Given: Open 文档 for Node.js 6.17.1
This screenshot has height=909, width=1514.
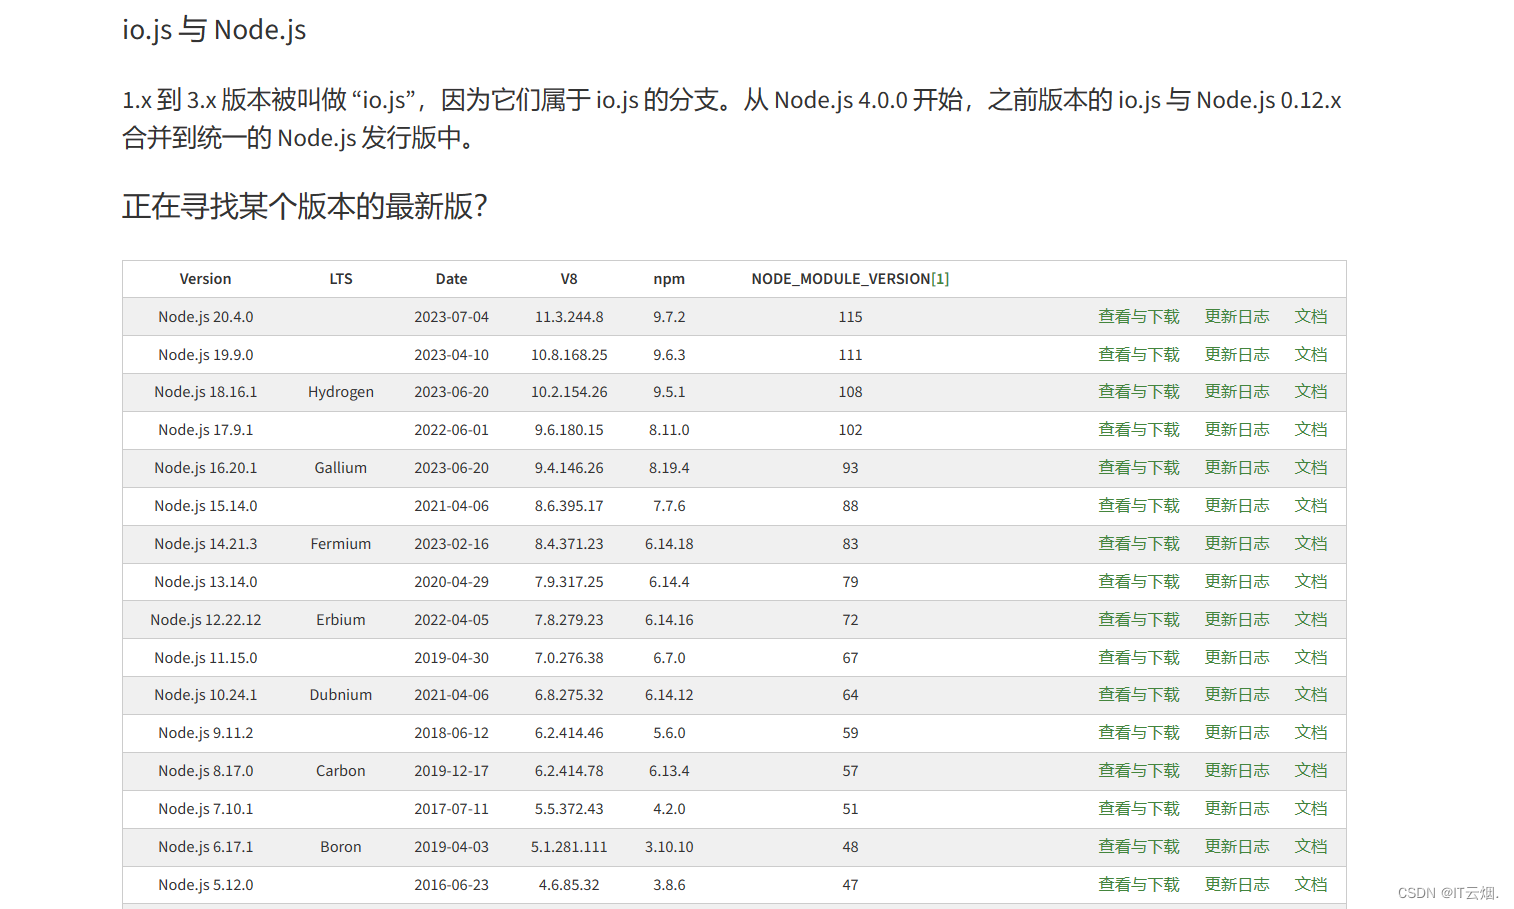Looking at the screenshot, I should (1311, 847).
